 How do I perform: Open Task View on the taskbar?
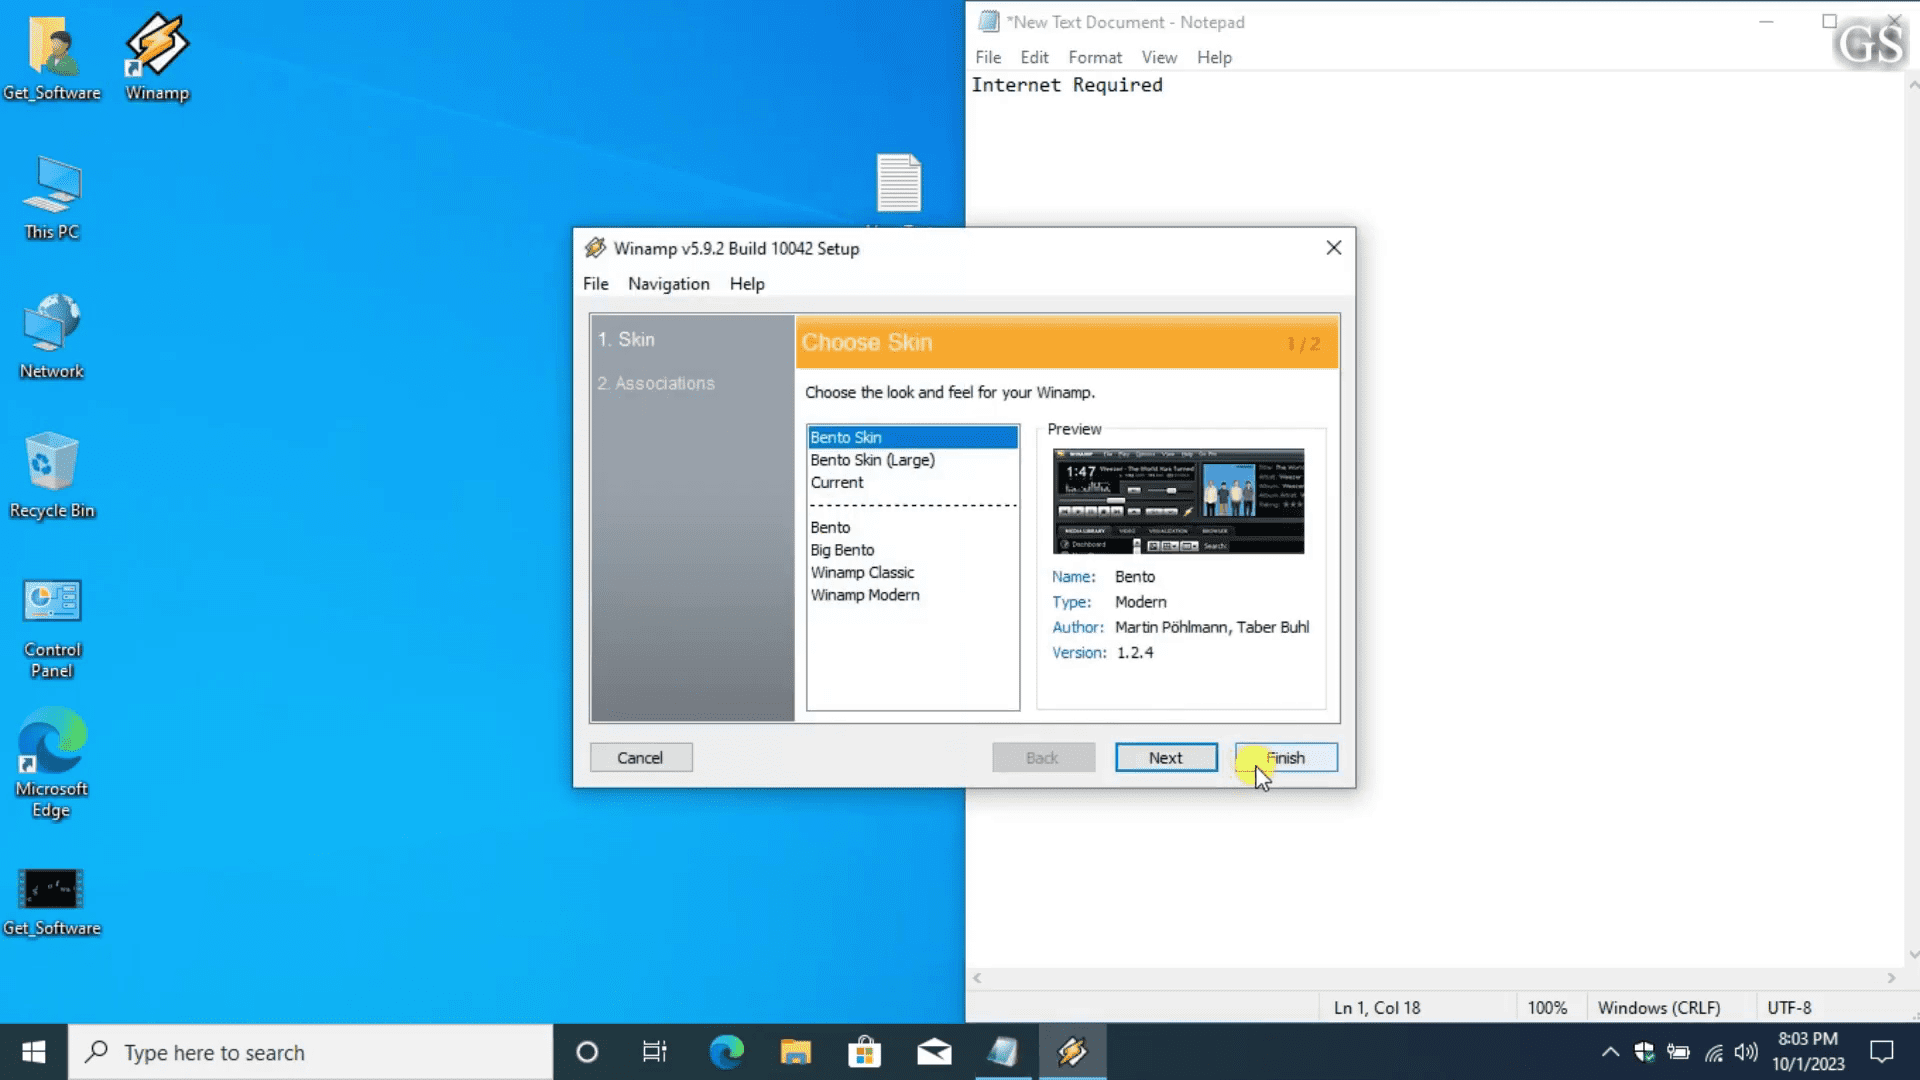pos(655,1052)
